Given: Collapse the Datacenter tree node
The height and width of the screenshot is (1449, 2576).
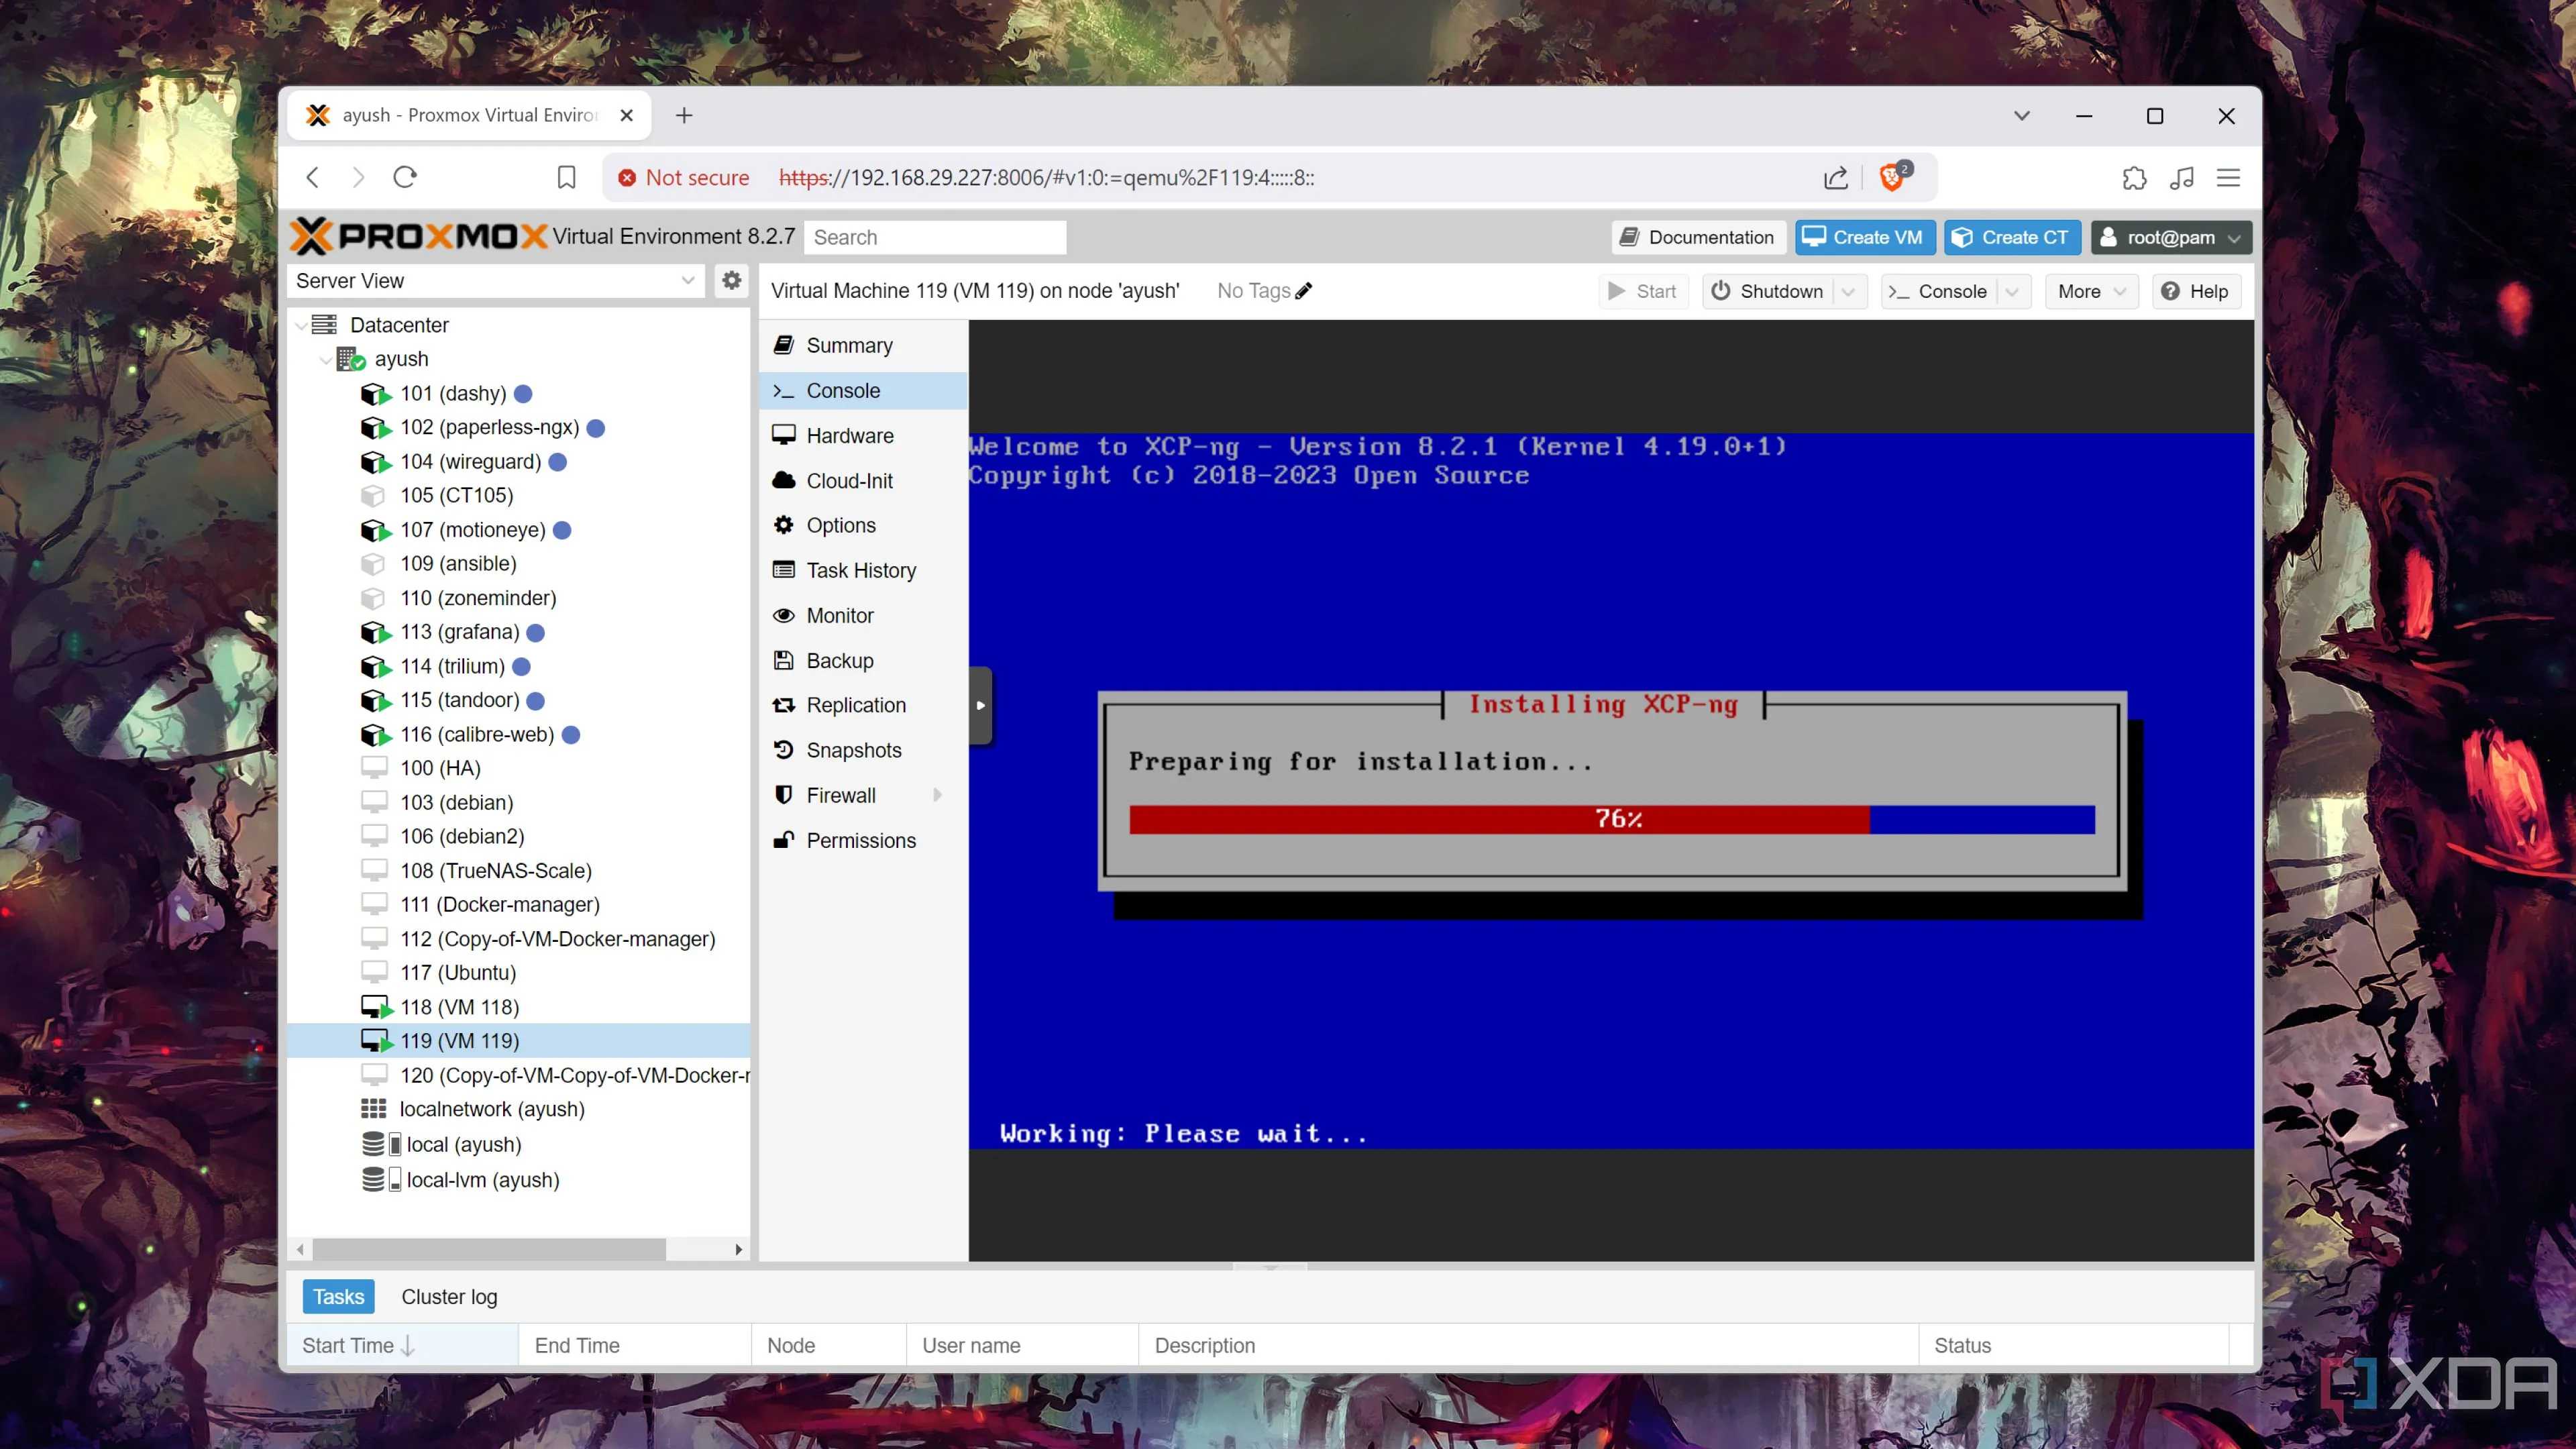Looking at the screenshot, I should point(301,325).
